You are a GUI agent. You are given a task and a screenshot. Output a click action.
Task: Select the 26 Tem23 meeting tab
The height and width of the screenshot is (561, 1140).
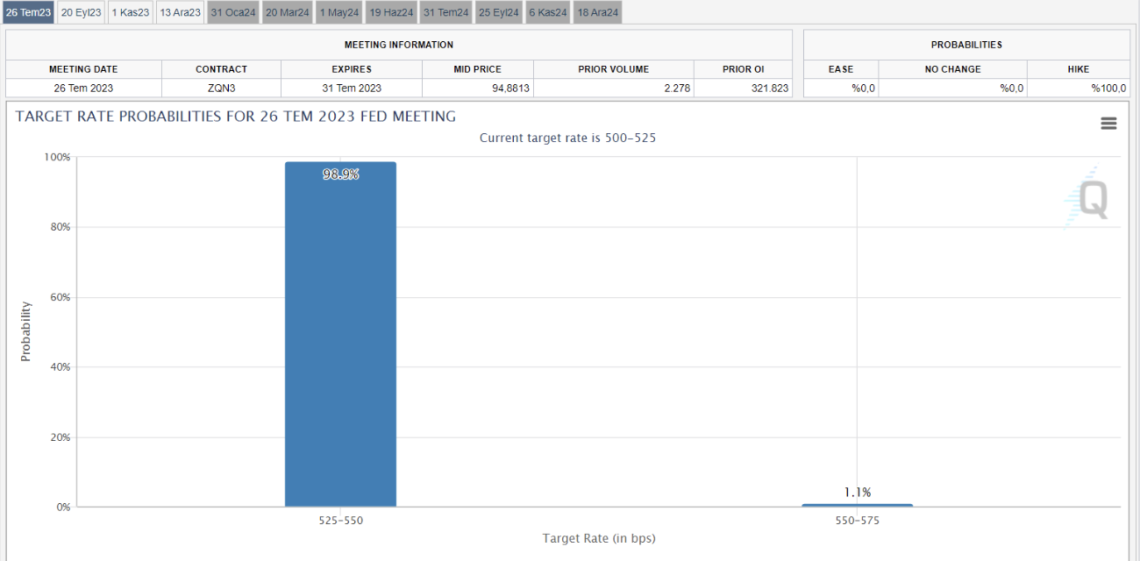(28, 12)
